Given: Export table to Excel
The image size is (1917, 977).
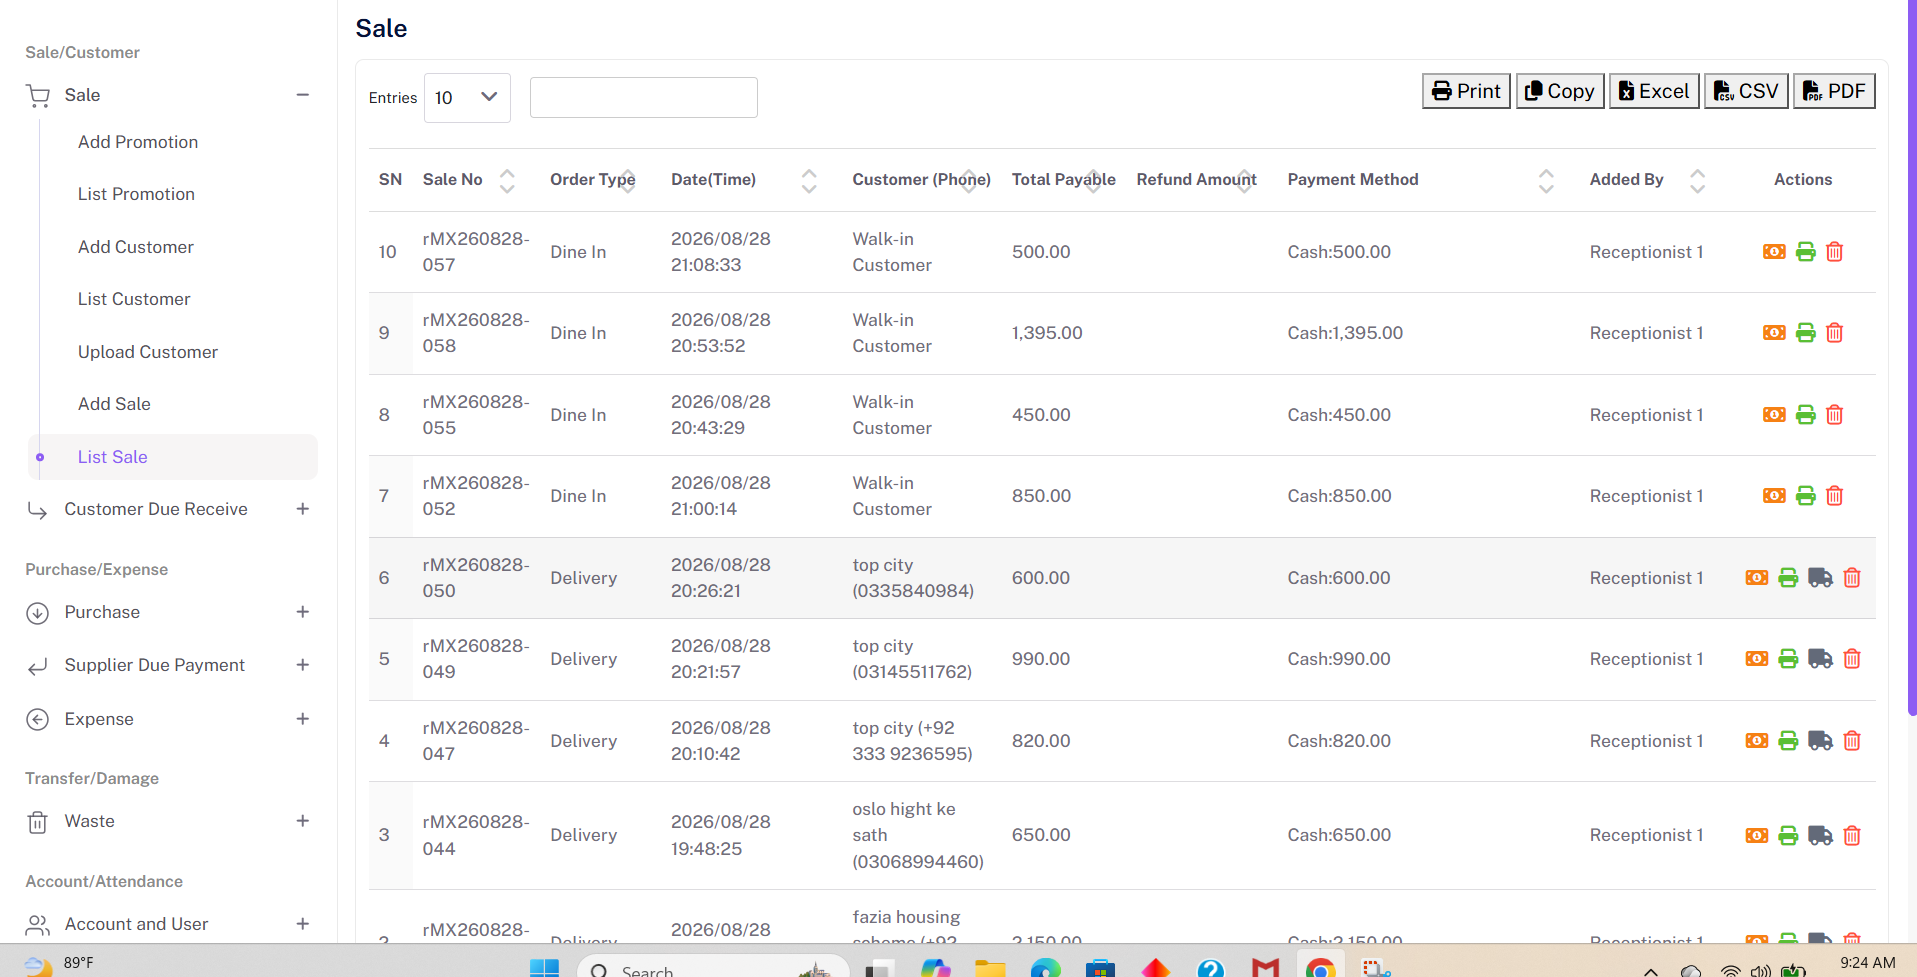Looking at the screenshot, I should click(1654, 91).
